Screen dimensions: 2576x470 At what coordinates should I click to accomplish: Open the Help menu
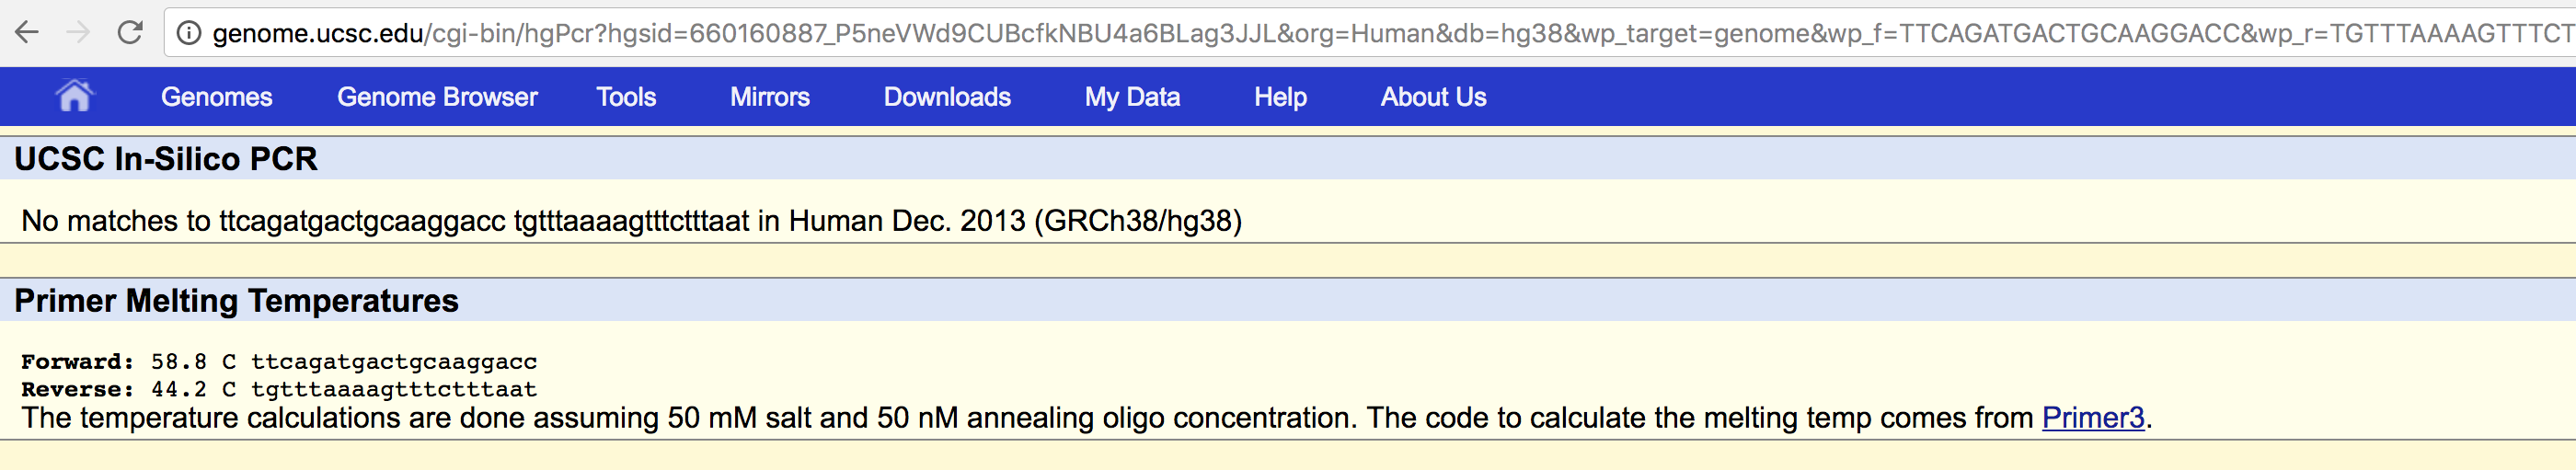[x=1280, y=97]
